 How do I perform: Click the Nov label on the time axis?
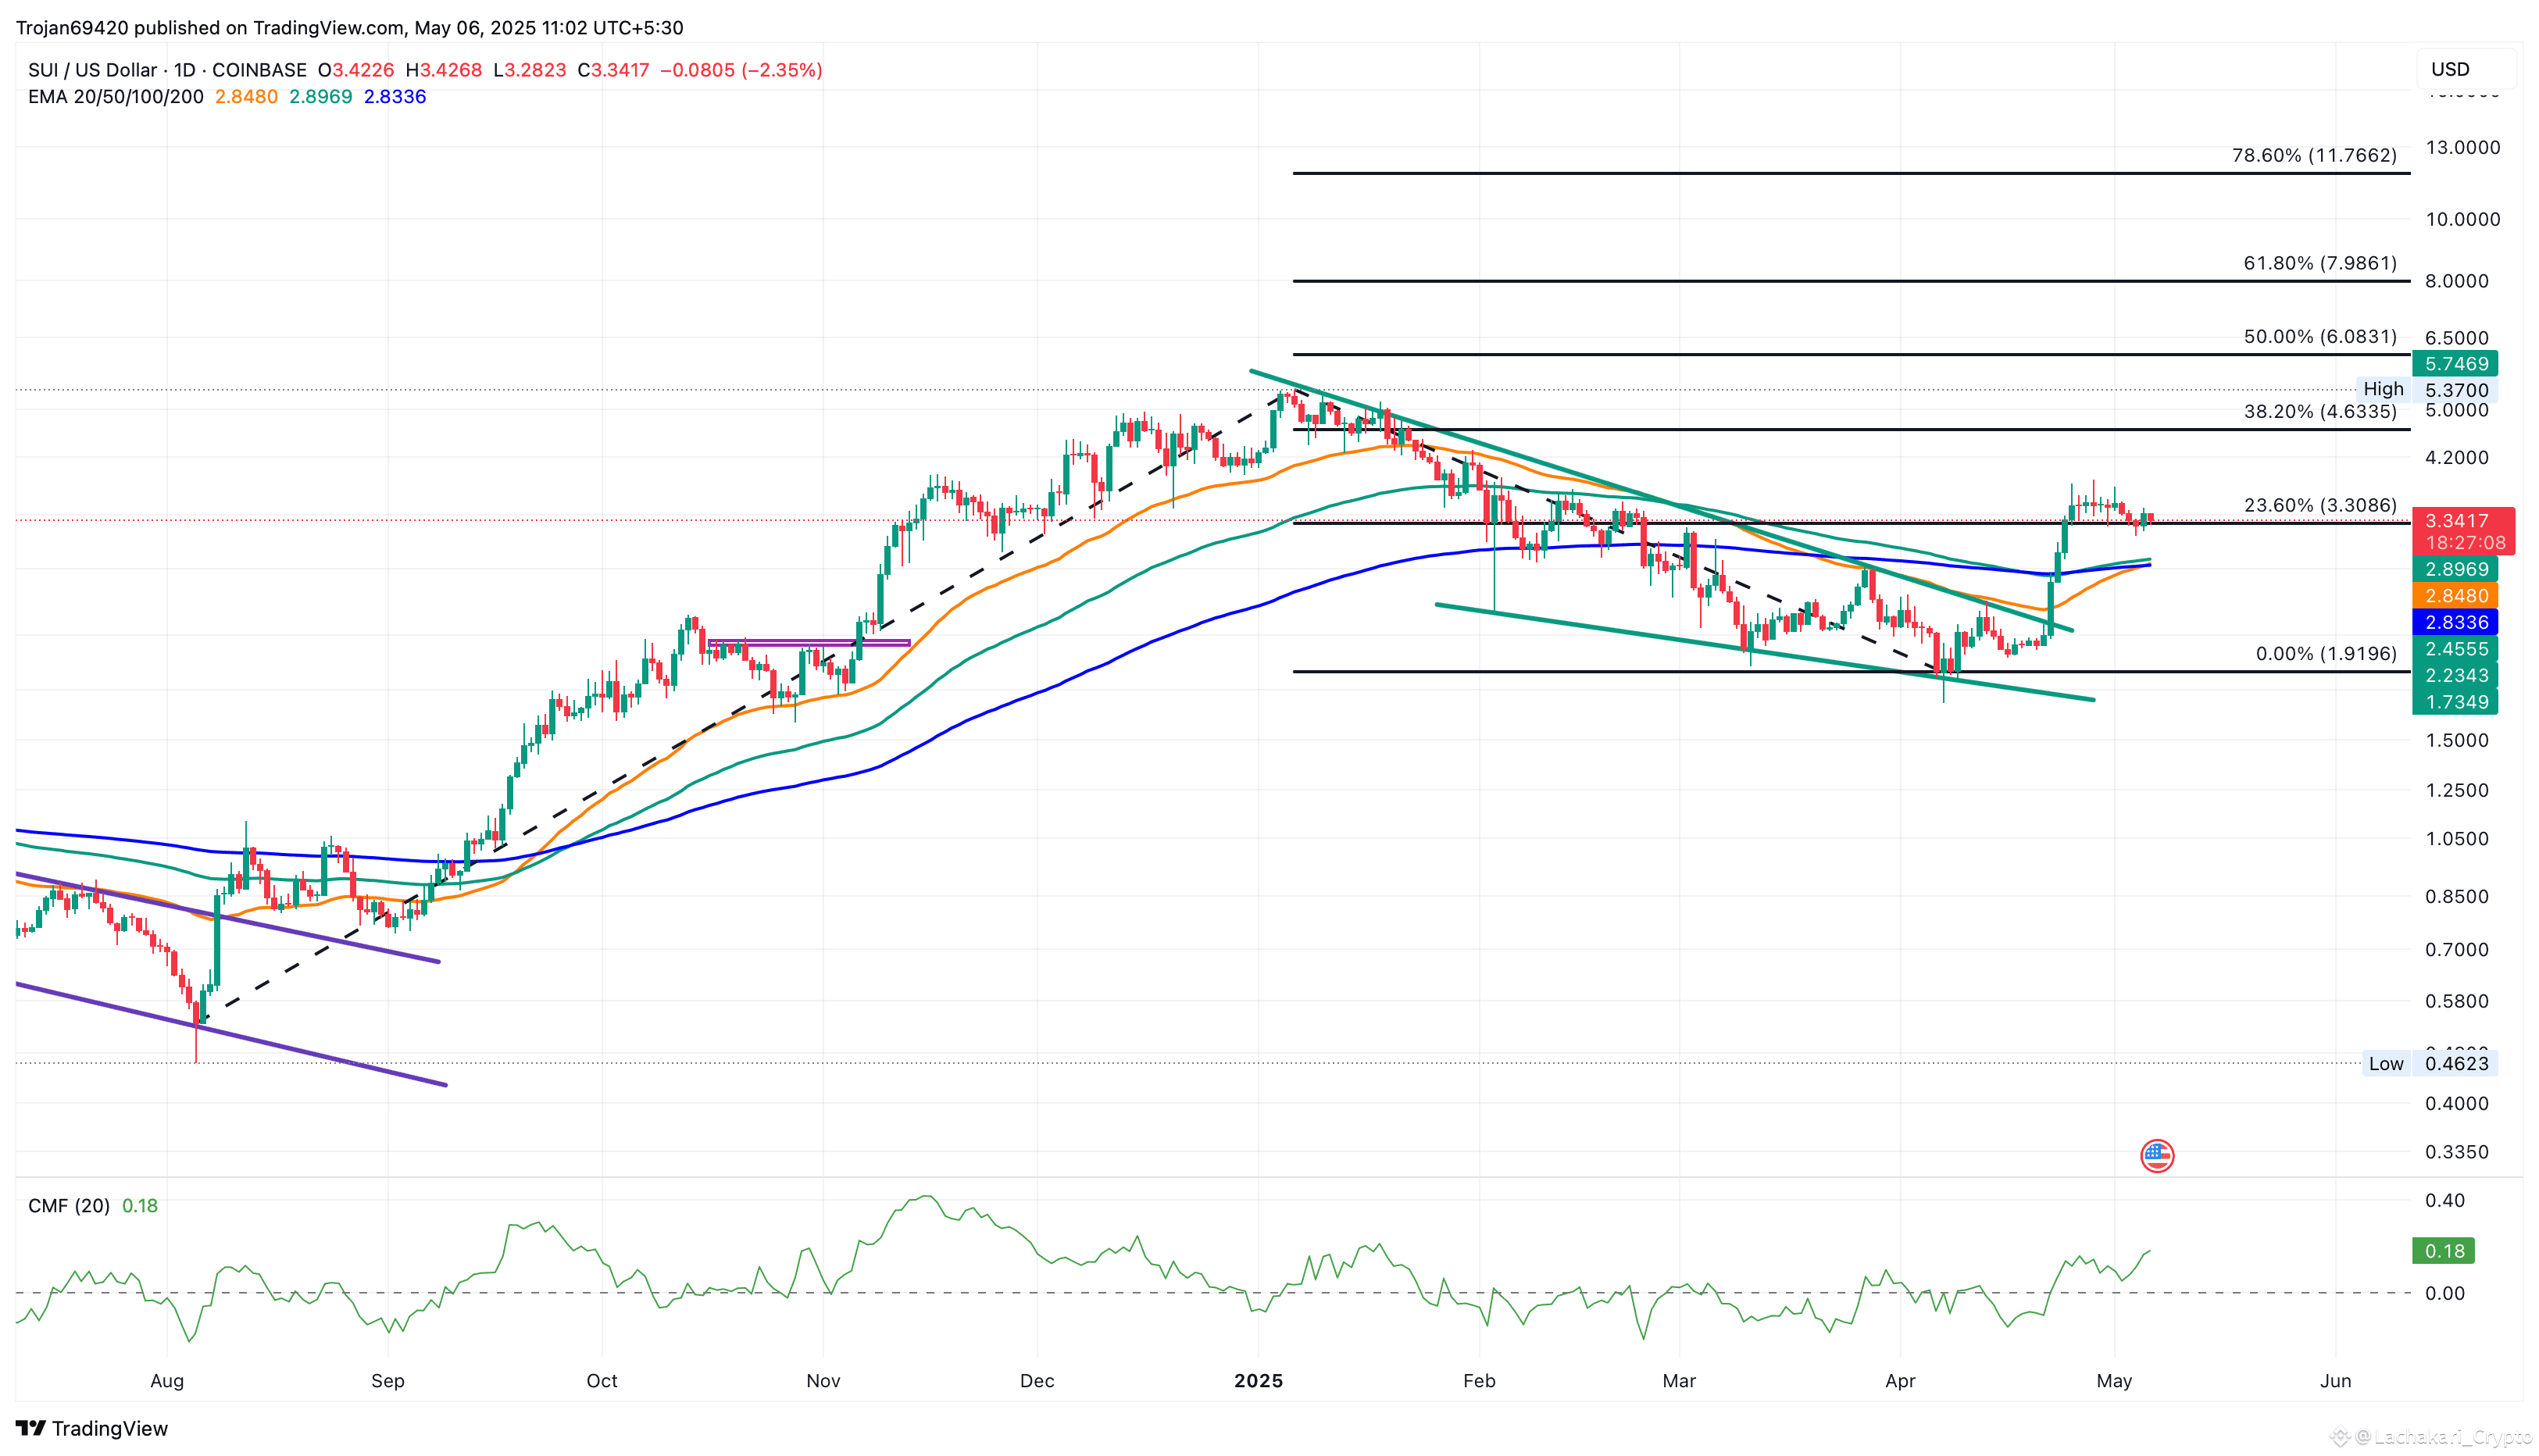[822, 1380]
